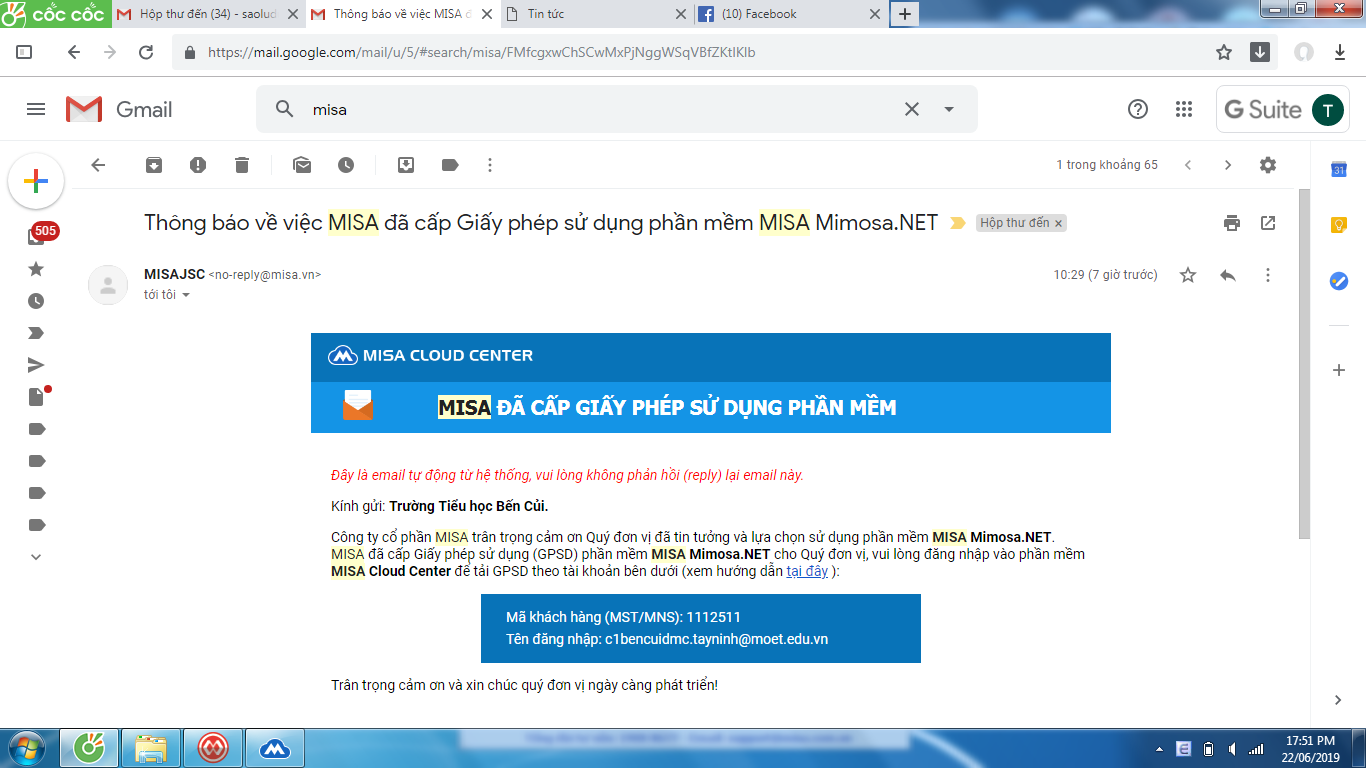Navigate browser back
This screenshot has width=1366, height=768.
point(73,52)
